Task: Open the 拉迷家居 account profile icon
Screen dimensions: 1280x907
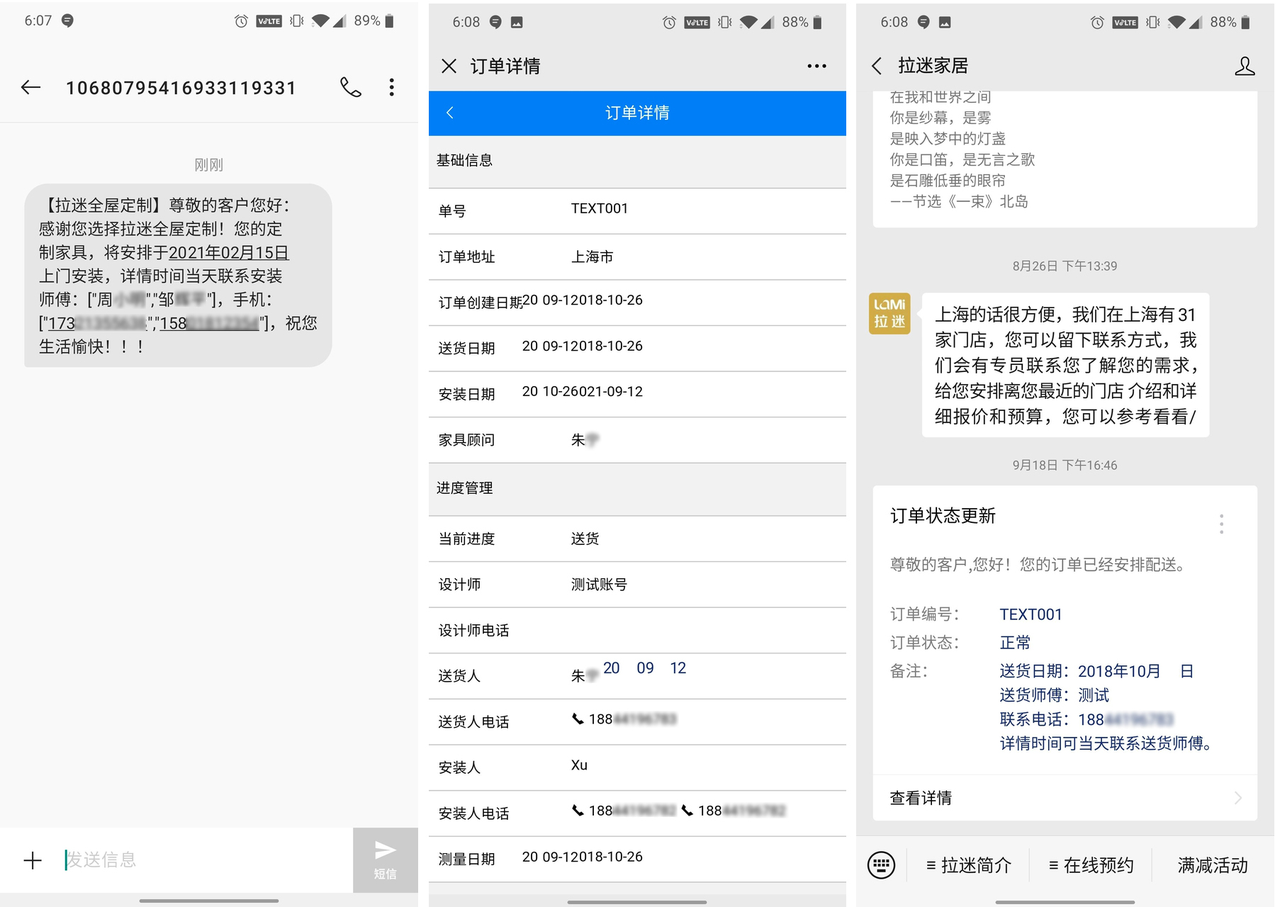Action: pos(1245,66)
